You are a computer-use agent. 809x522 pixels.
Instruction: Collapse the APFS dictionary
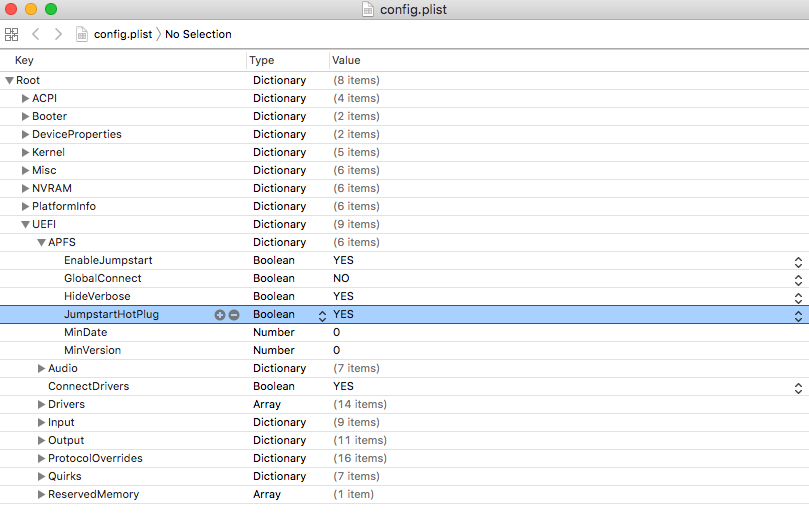(41, 242)
